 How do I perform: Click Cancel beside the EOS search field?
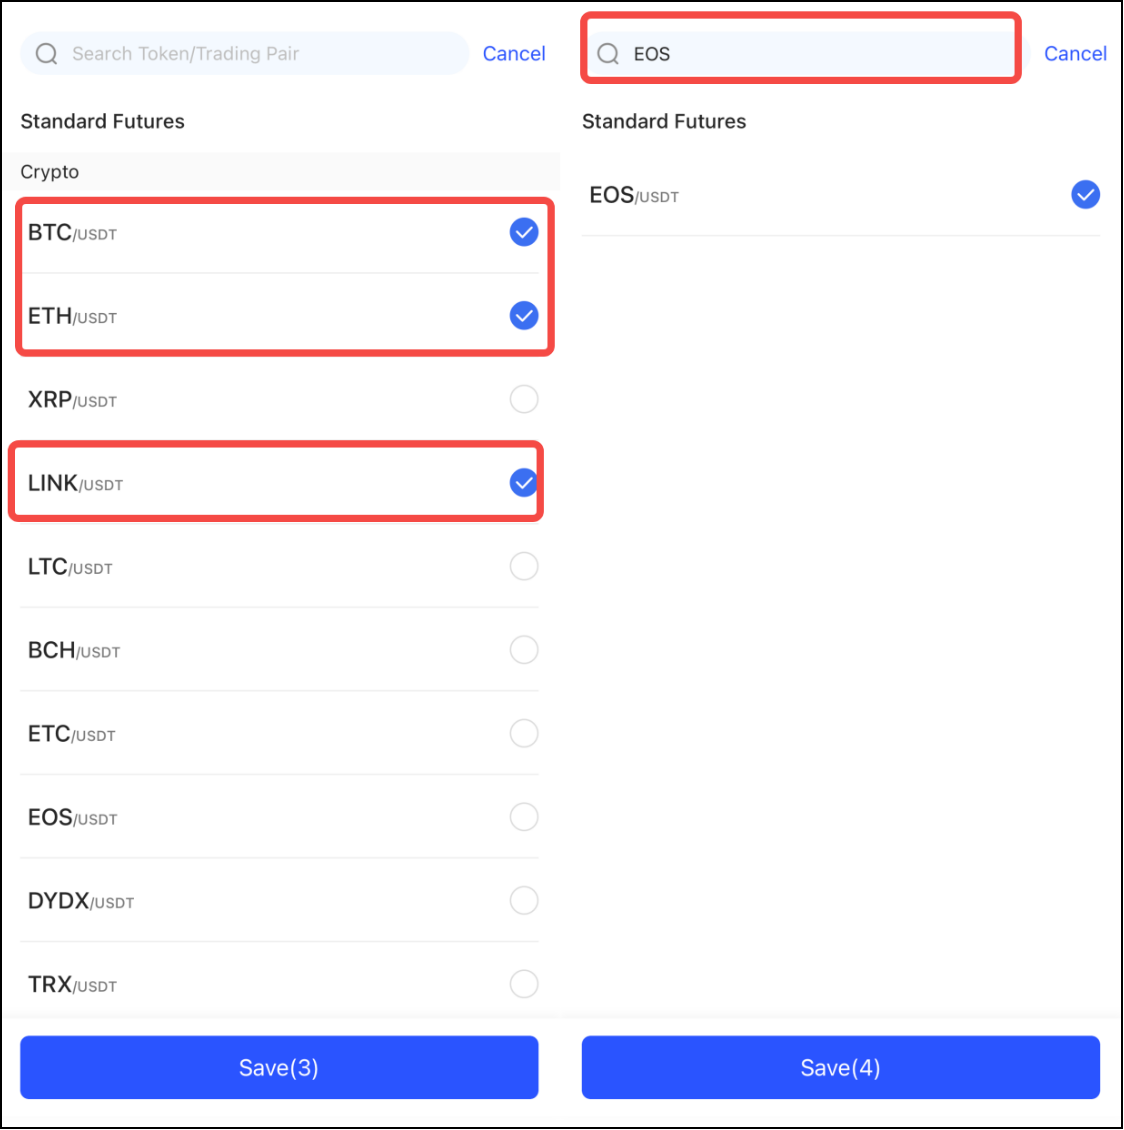1075,54
